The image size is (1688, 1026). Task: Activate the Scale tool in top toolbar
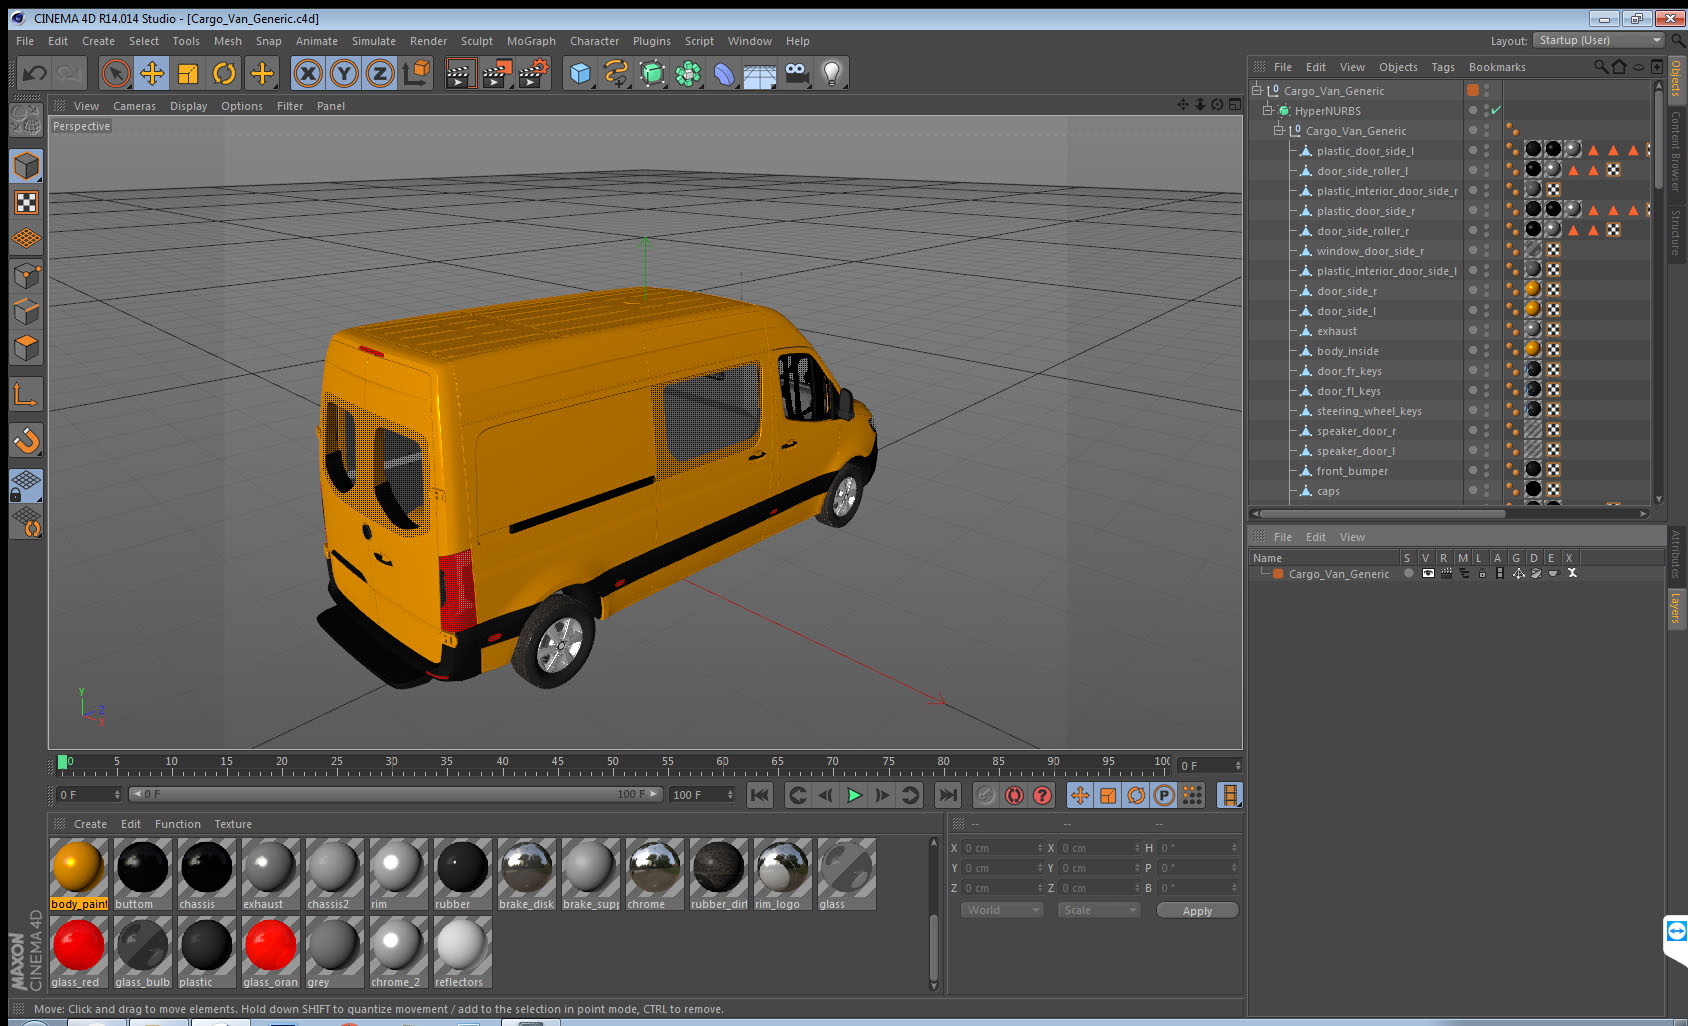click(188, 73)
